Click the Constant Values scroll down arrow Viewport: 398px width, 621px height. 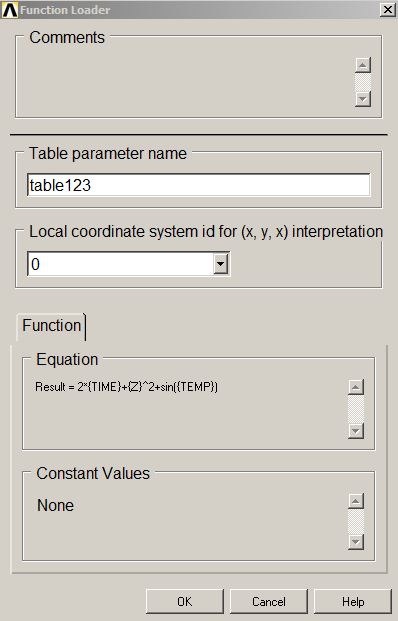tap(356, 541)
